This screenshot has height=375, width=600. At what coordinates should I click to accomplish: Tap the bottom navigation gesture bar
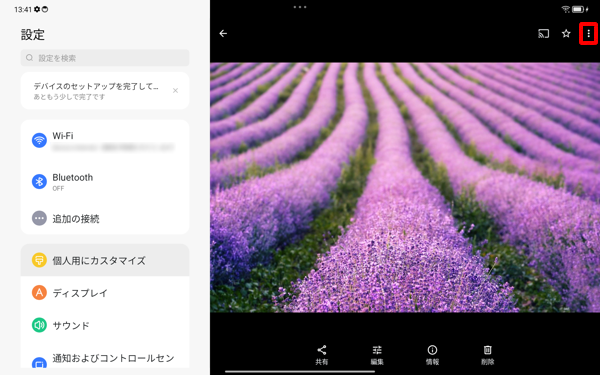pos(300,371)
